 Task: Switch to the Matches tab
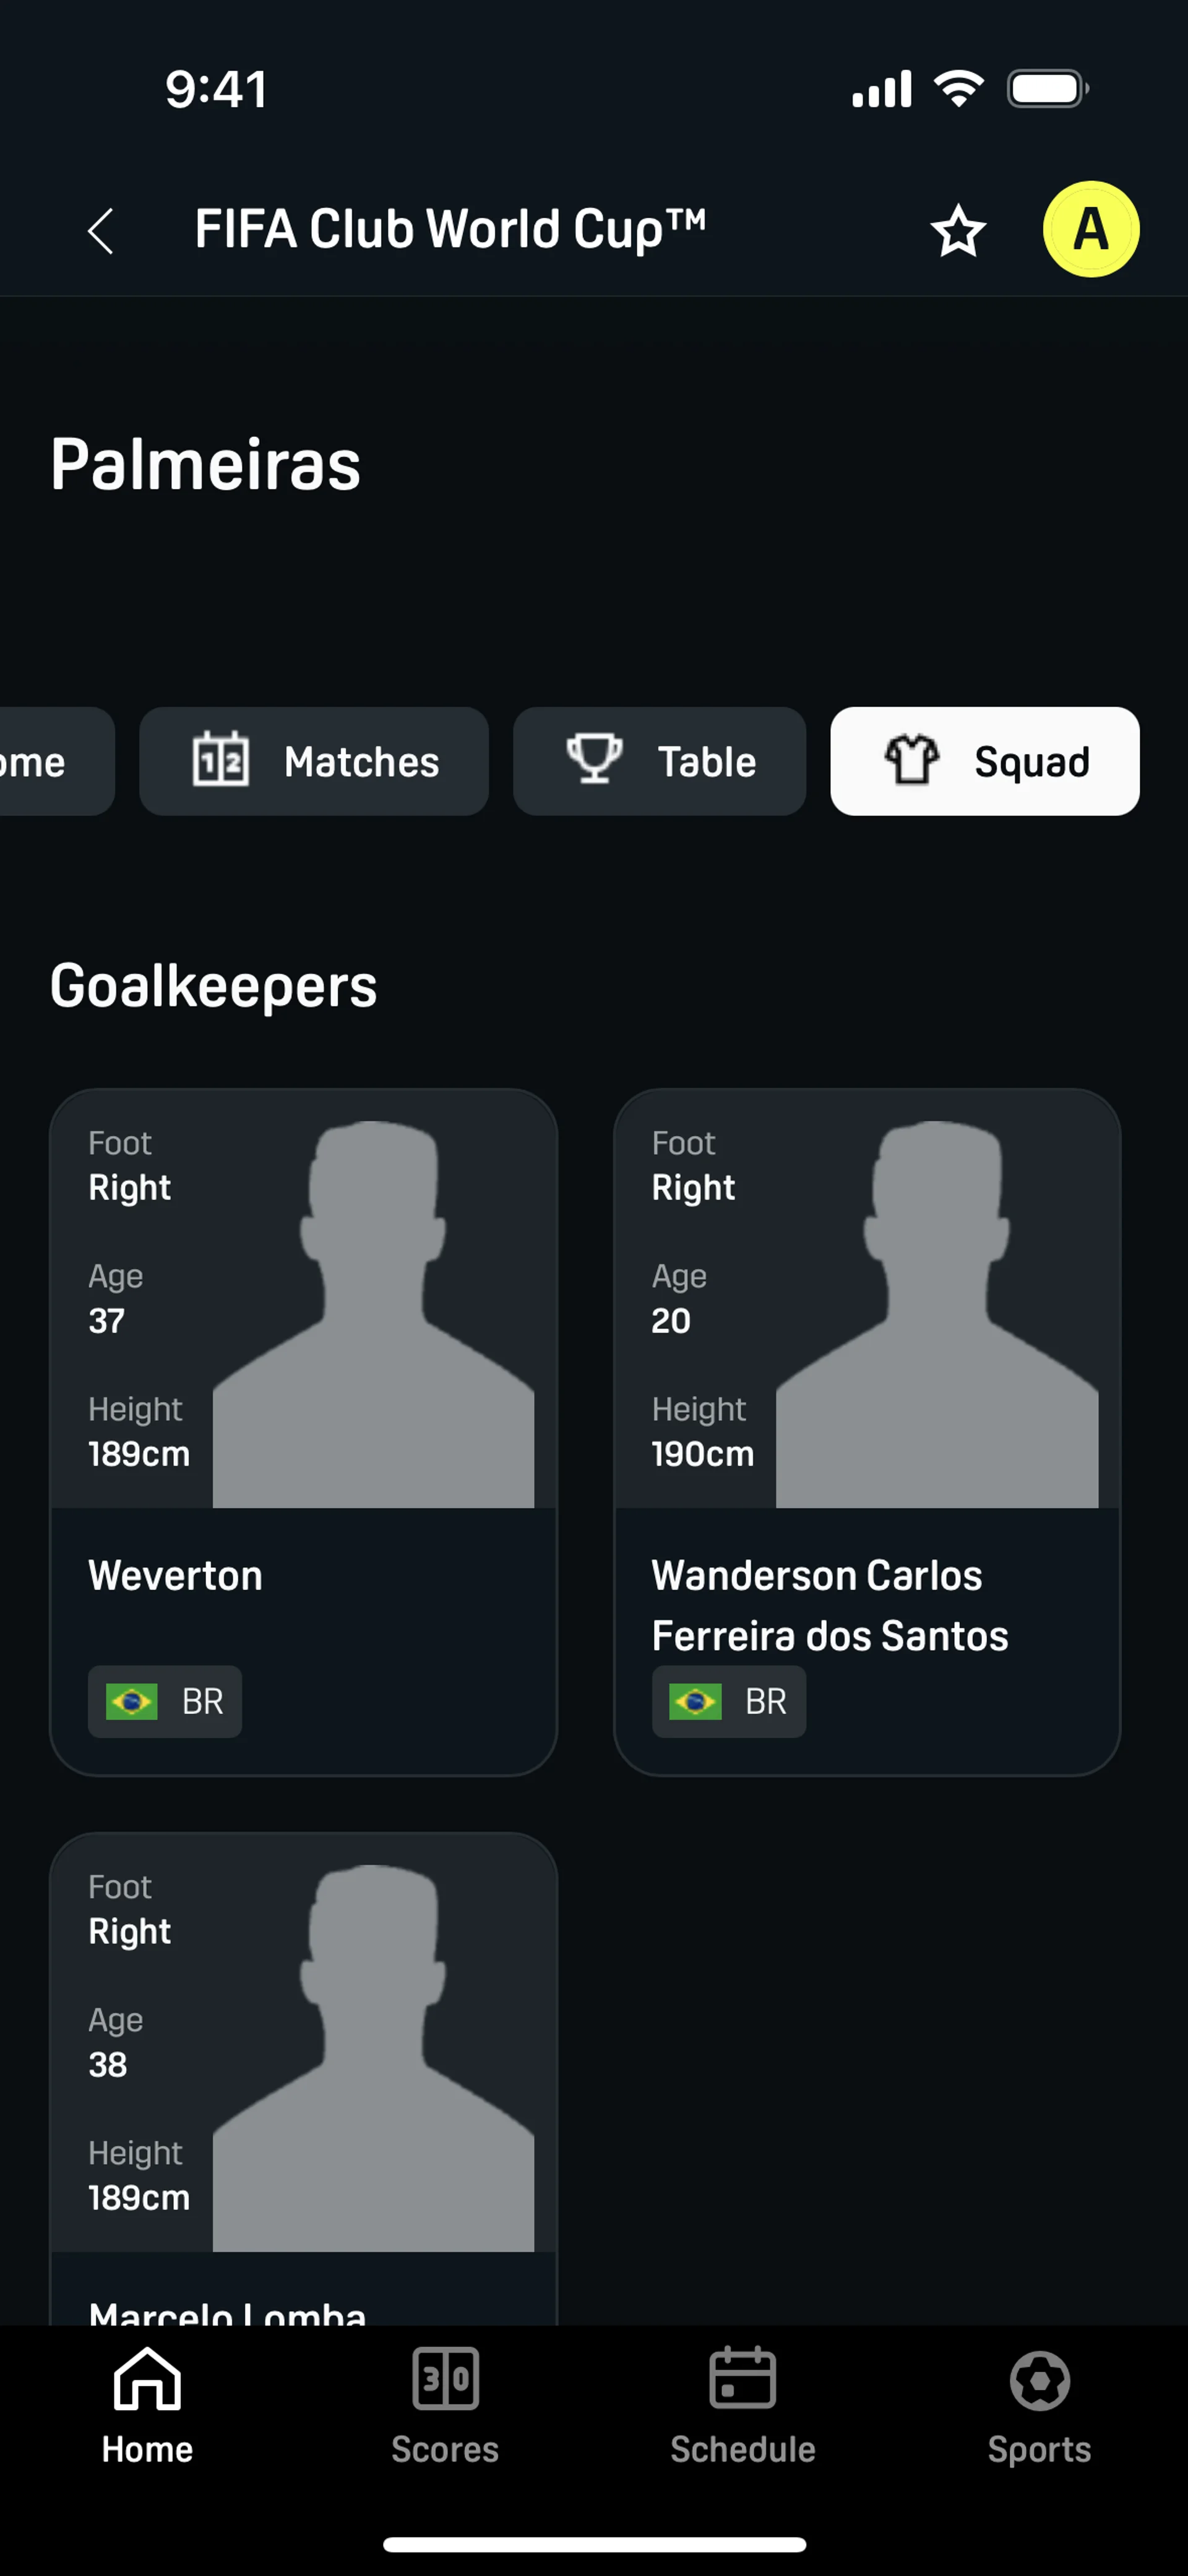point(314,762)
